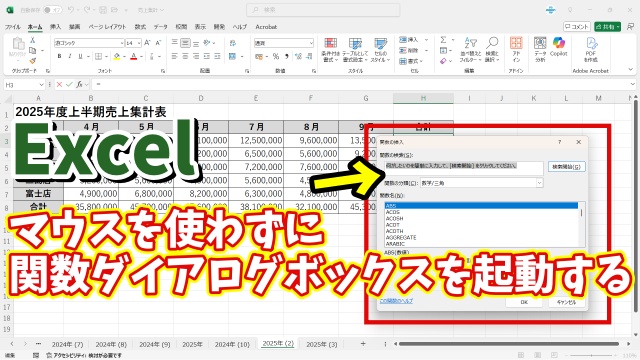The image size is (640, 360).
Task: Click the Decrease Decimal icon
Action: point(309,56)
